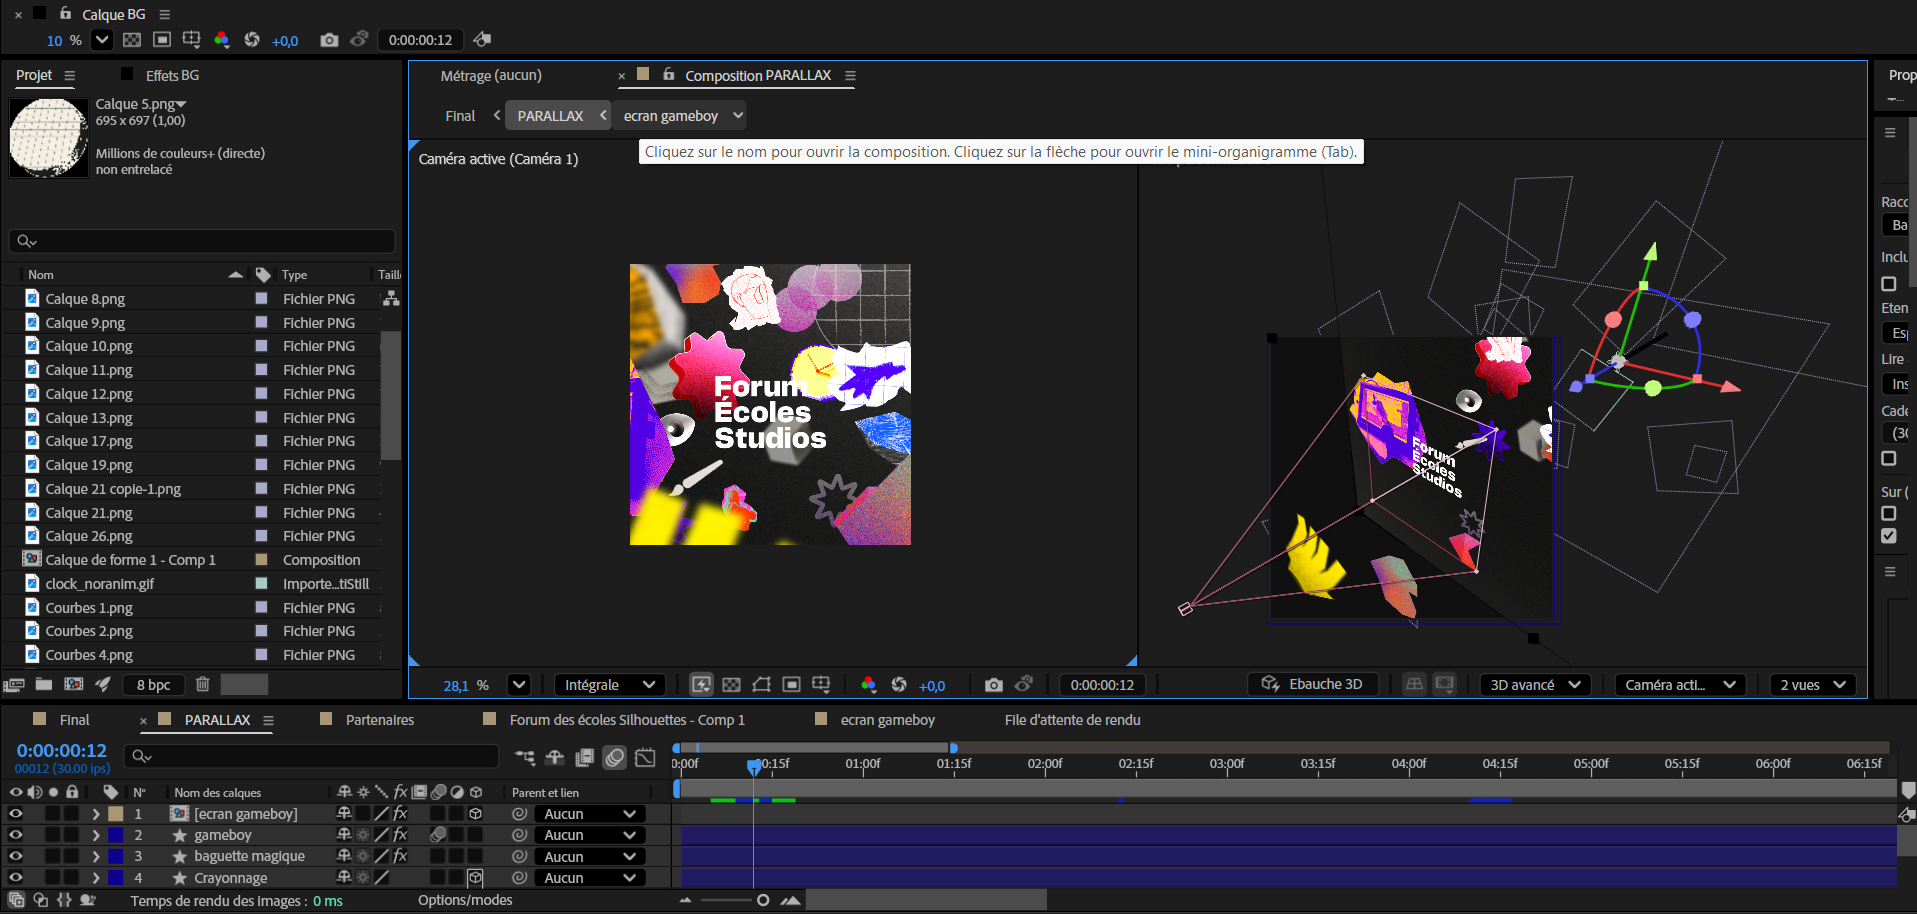Click the 8 bpc color depth button
Image resolution: width=1917 pixels, height=914 pixels.
coord(153,685)
